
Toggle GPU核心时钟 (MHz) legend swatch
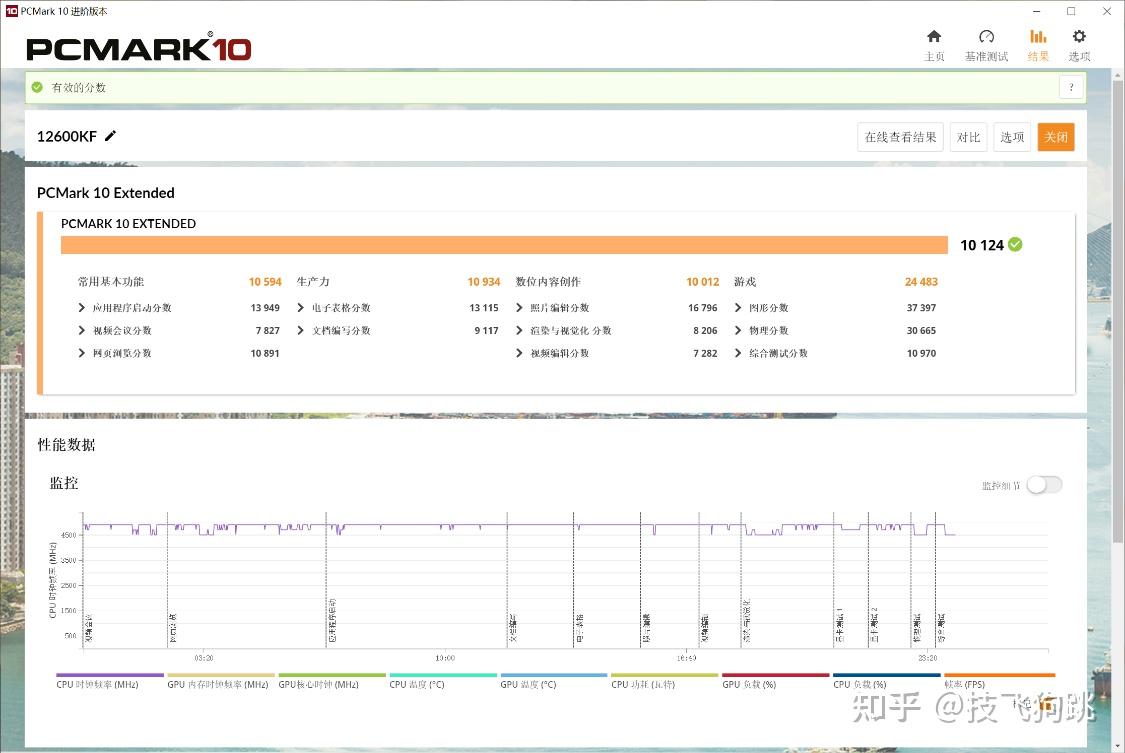coord(332,675)
